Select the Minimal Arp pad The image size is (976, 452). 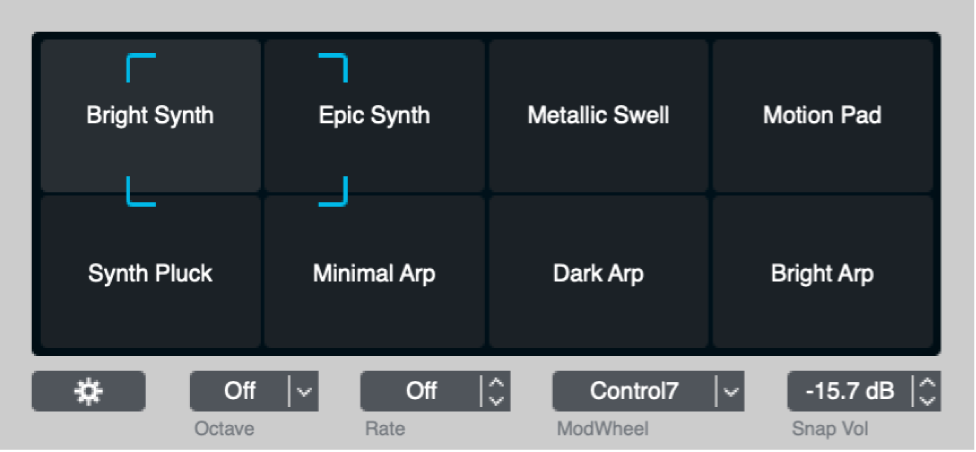click(374, 273)
